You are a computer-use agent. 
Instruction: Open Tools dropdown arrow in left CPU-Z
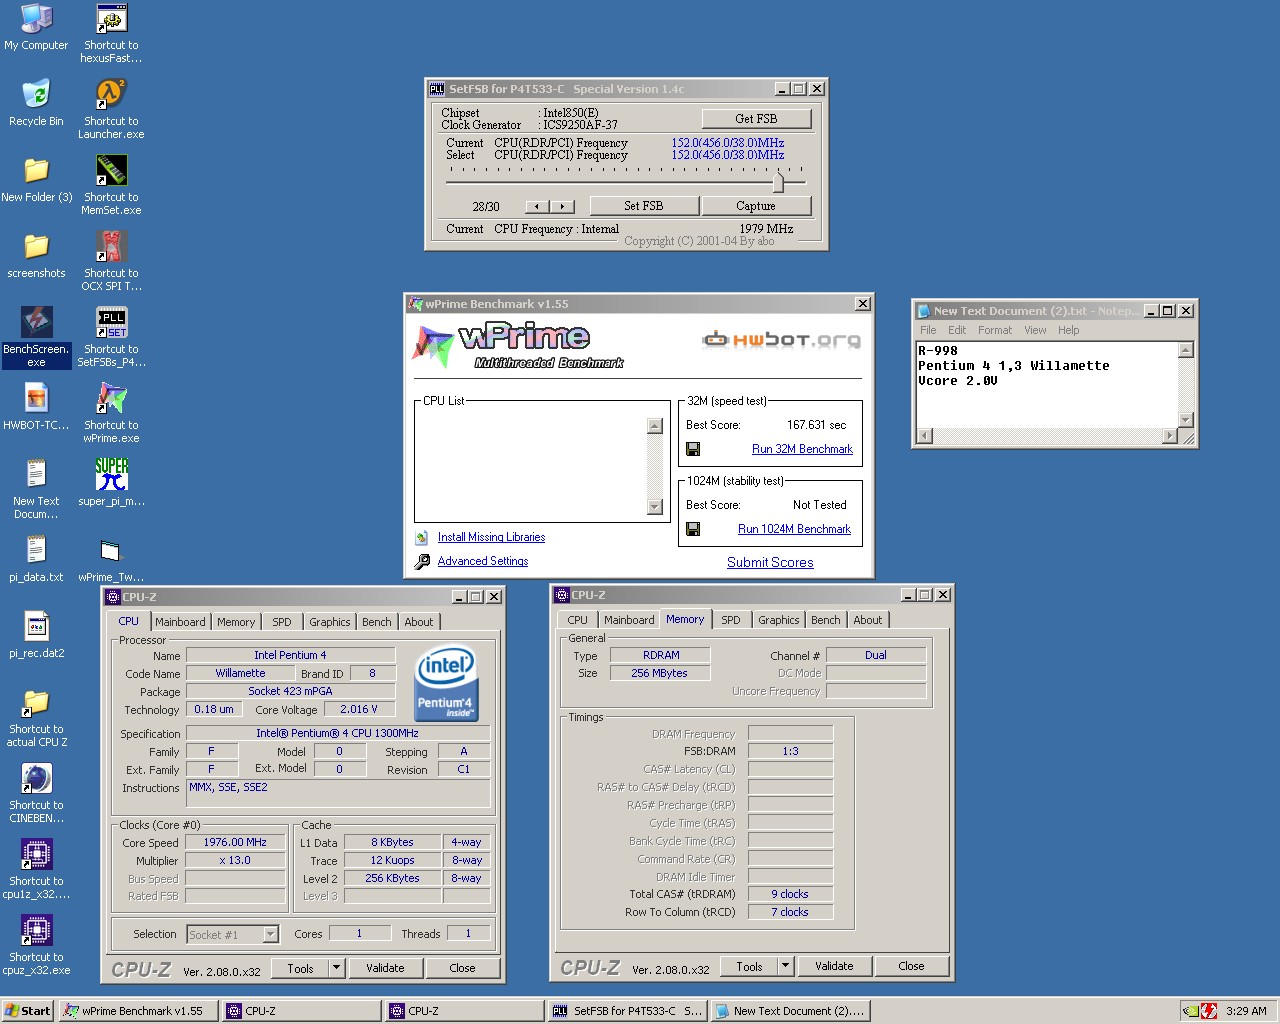click(x=336, y=968)
